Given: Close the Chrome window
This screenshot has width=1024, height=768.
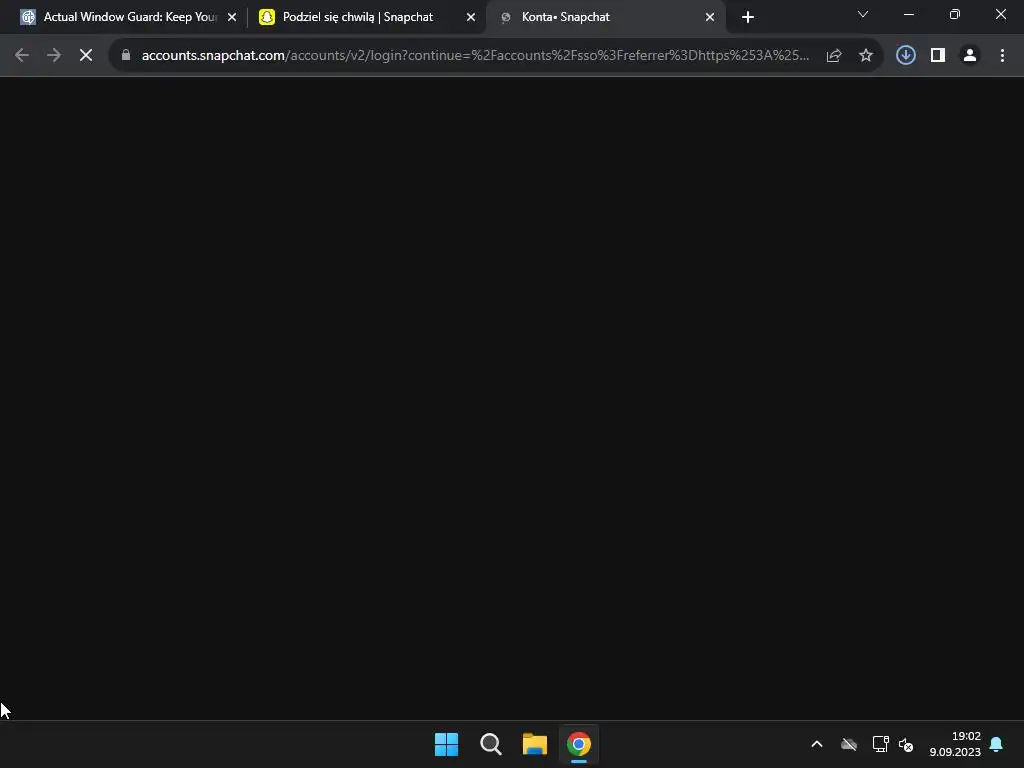Looking at the screenshot, I should tap(1000, 14).
